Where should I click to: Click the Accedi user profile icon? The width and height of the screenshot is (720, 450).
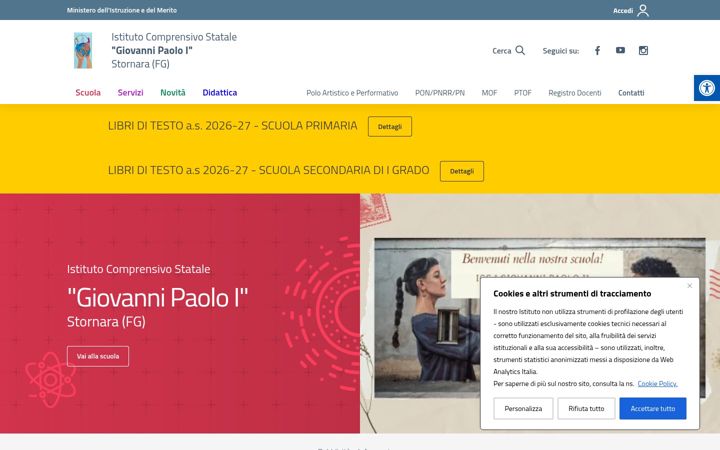point(643,10)
